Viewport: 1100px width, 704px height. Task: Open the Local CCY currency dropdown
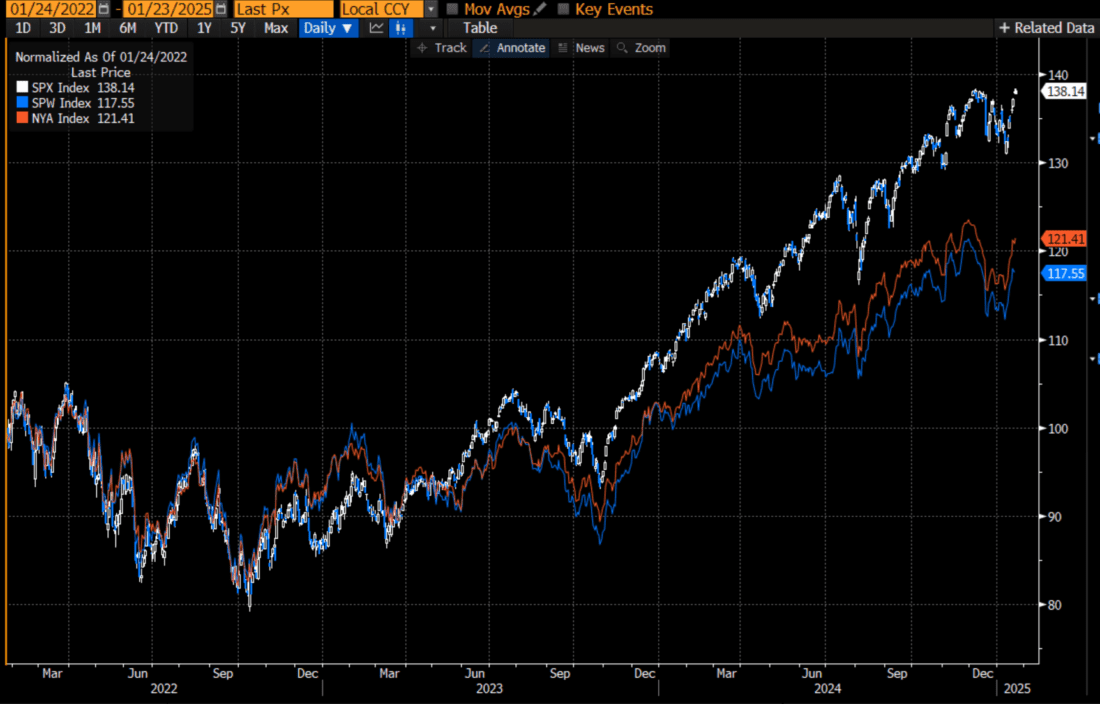[x=431, y=9]
